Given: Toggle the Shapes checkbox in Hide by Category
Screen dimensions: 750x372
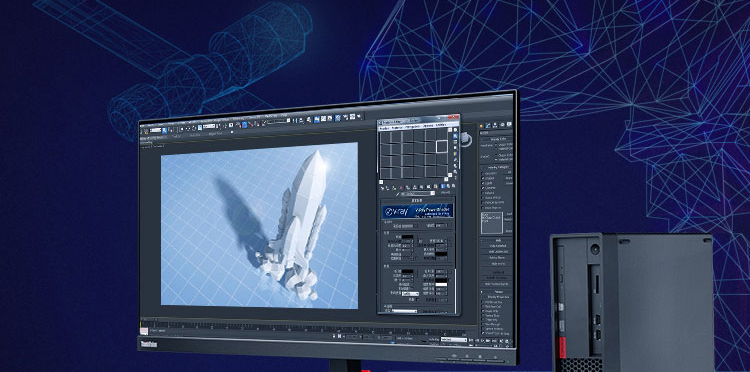Looking at the screenshot, I should (x=483, y=178).
